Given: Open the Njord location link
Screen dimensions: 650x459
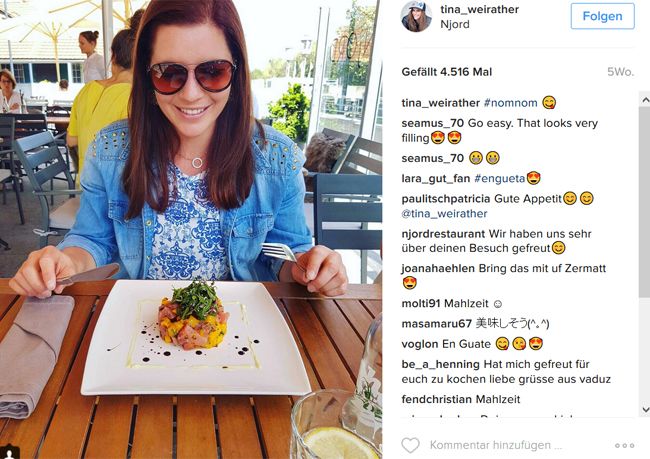Looking at the screenshot, I should [455, 24].
